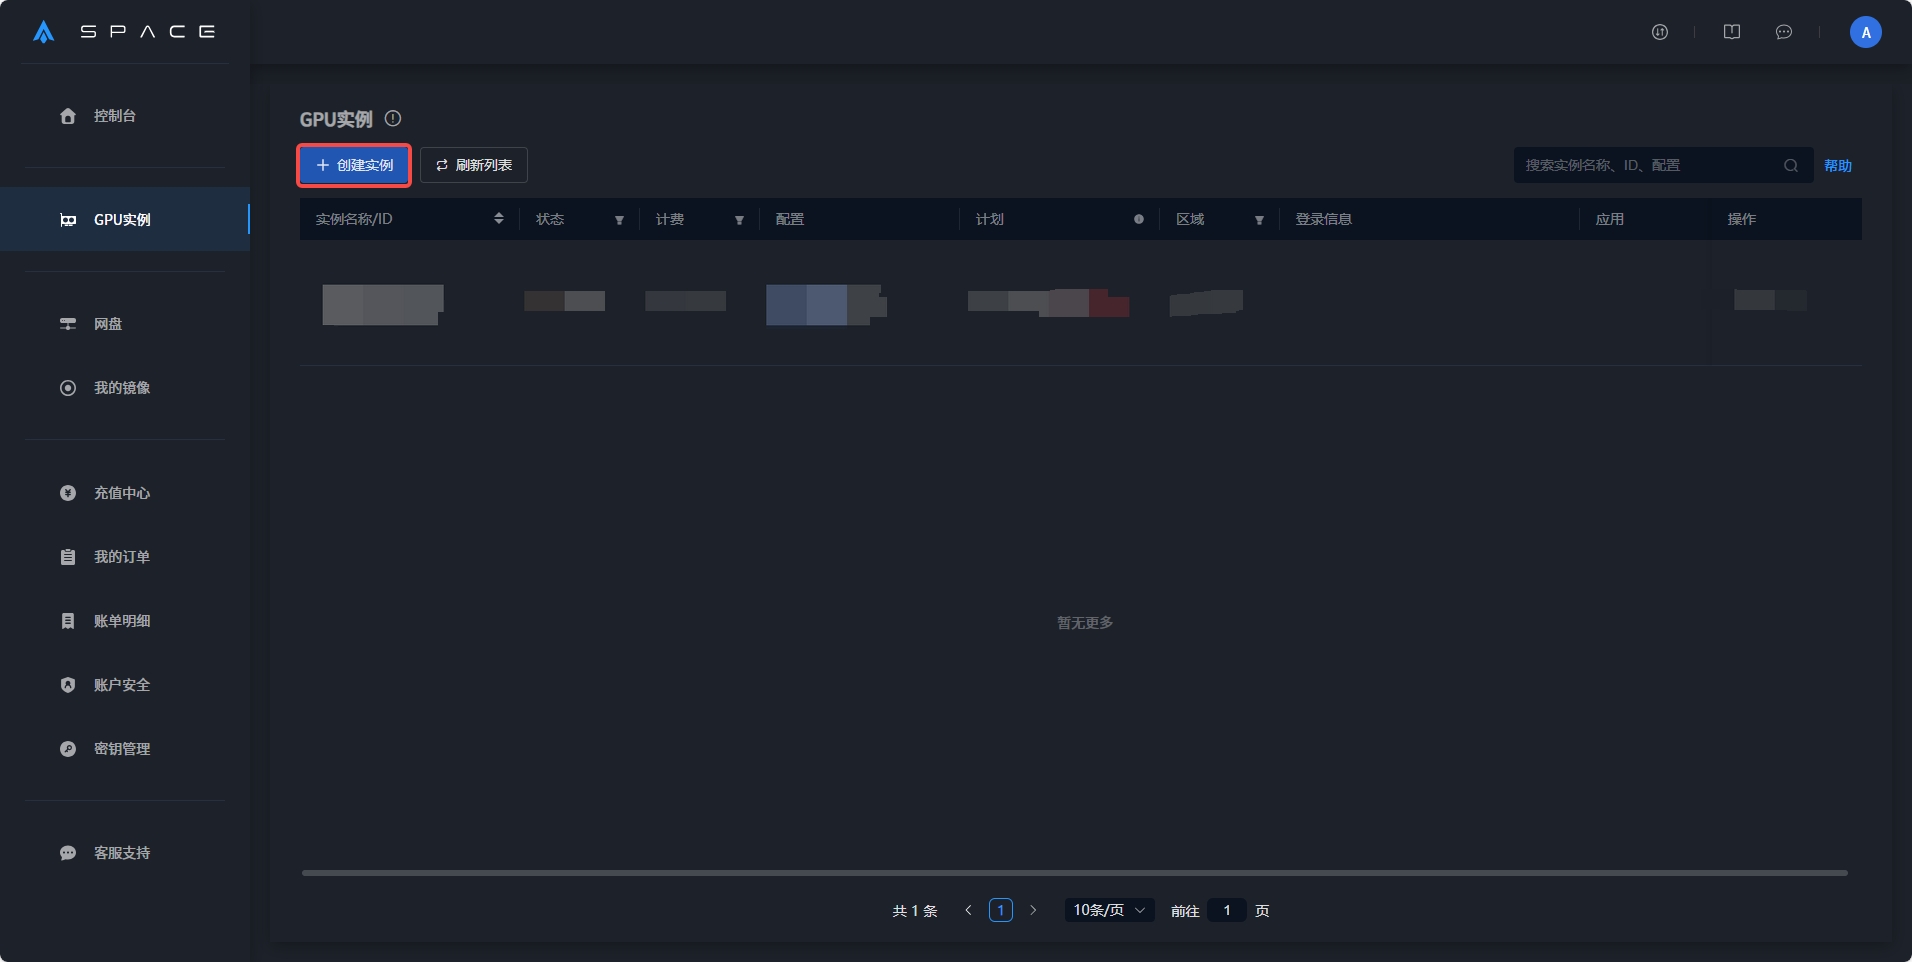Go to 我的镜像 in sidebar
This screenshot has height=962, width=1912.
coord(121,388)
